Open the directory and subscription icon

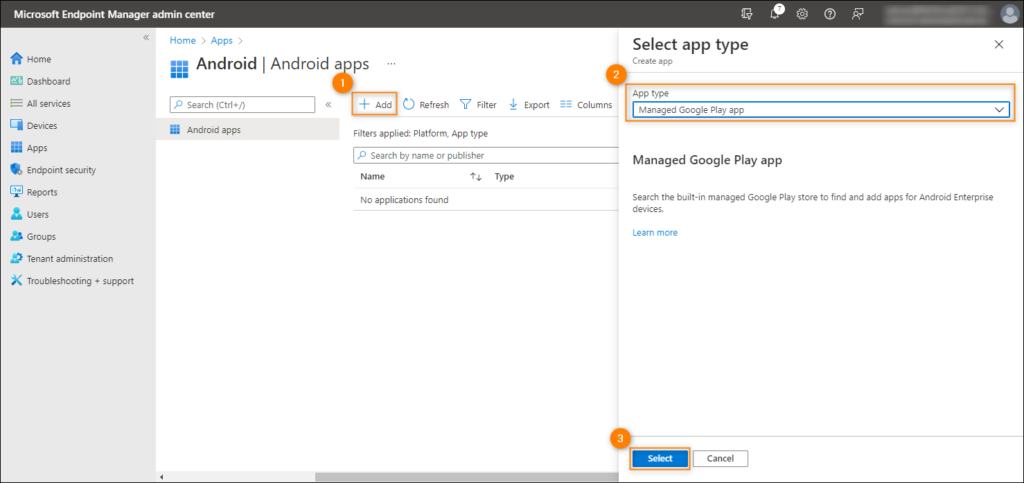click(747, 14)
